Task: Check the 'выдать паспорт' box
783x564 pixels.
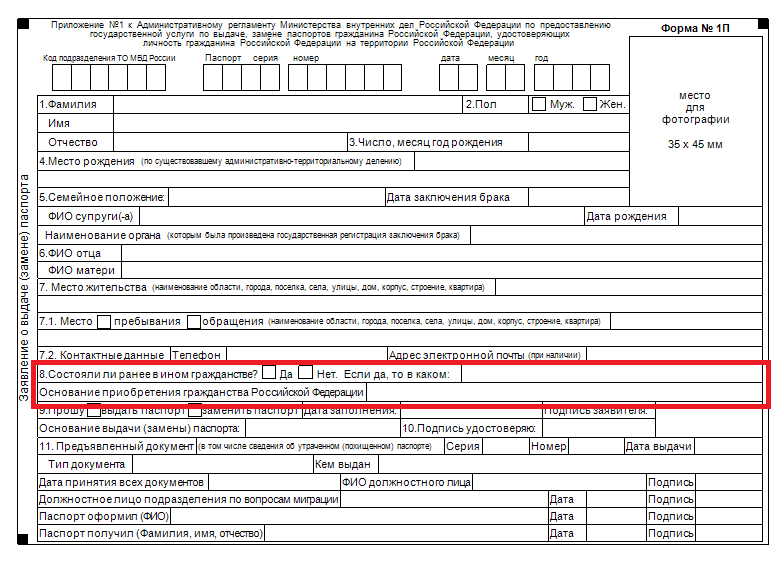Action: pyautogui.click(x=94, y=410)
